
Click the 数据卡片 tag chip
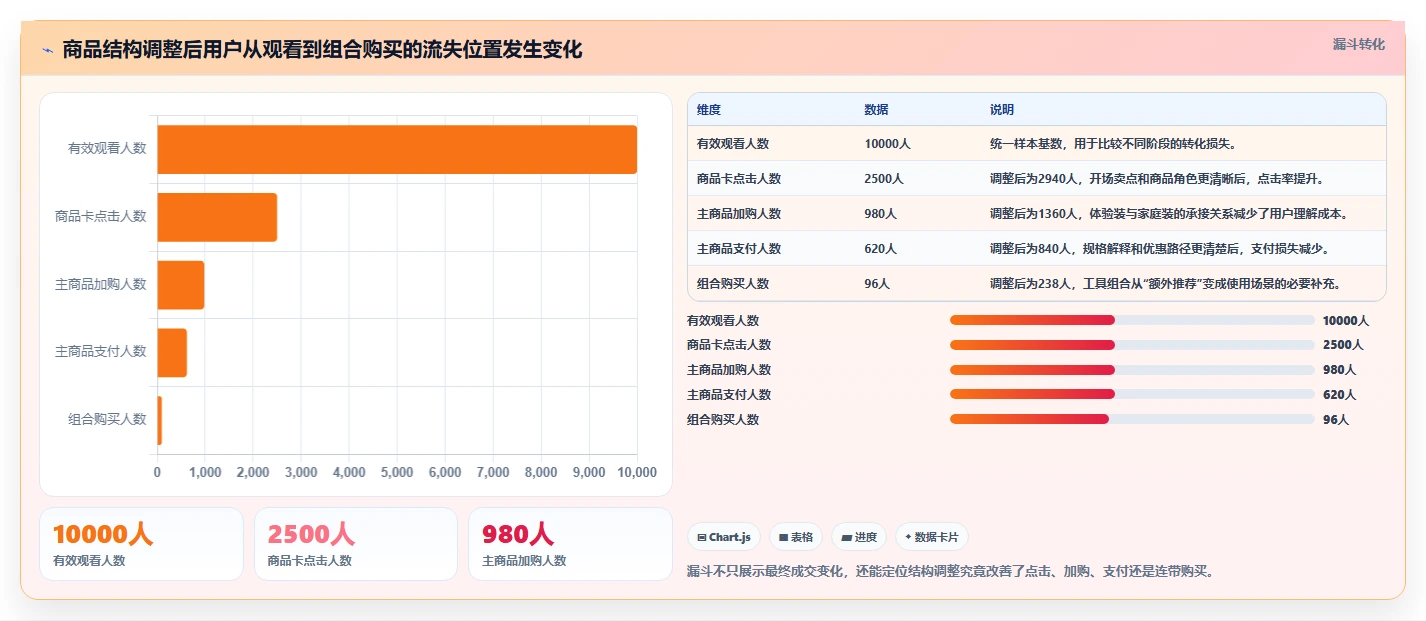[931, 537]
